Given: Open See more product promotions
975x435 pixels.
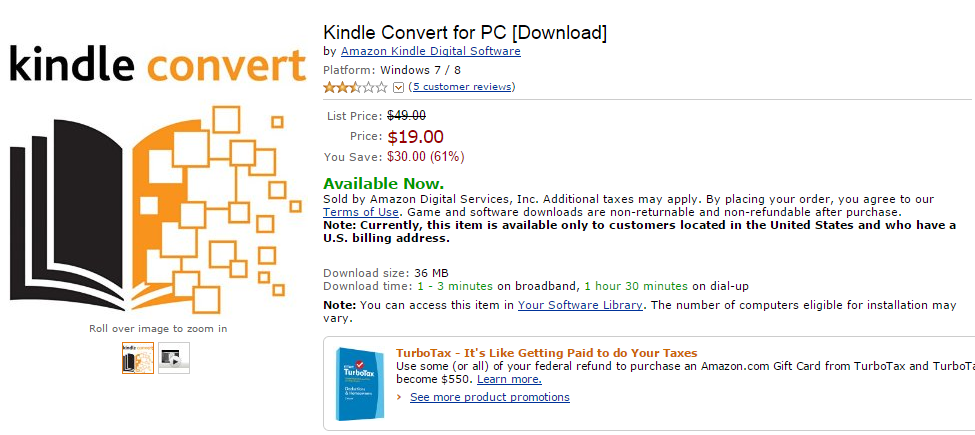Looking at the screenshot, I should 489,397.
